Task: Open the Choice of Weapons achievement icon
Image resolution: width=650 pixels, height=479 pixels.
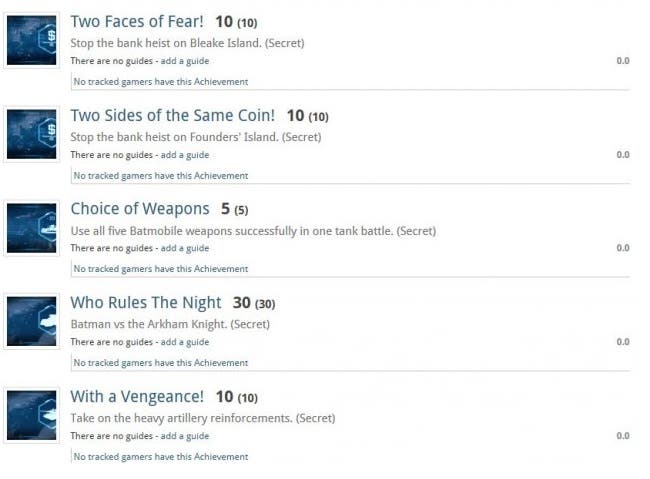Action: (32, 228)
